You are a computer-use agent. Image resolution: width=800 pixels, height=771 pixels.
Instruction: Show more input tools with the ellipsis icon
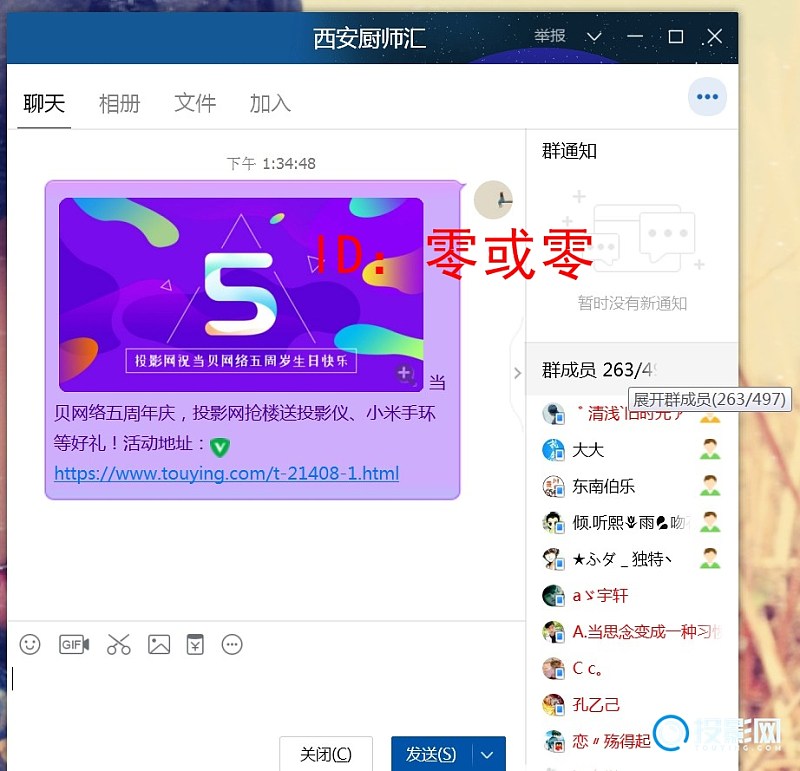tap(232, 644)
